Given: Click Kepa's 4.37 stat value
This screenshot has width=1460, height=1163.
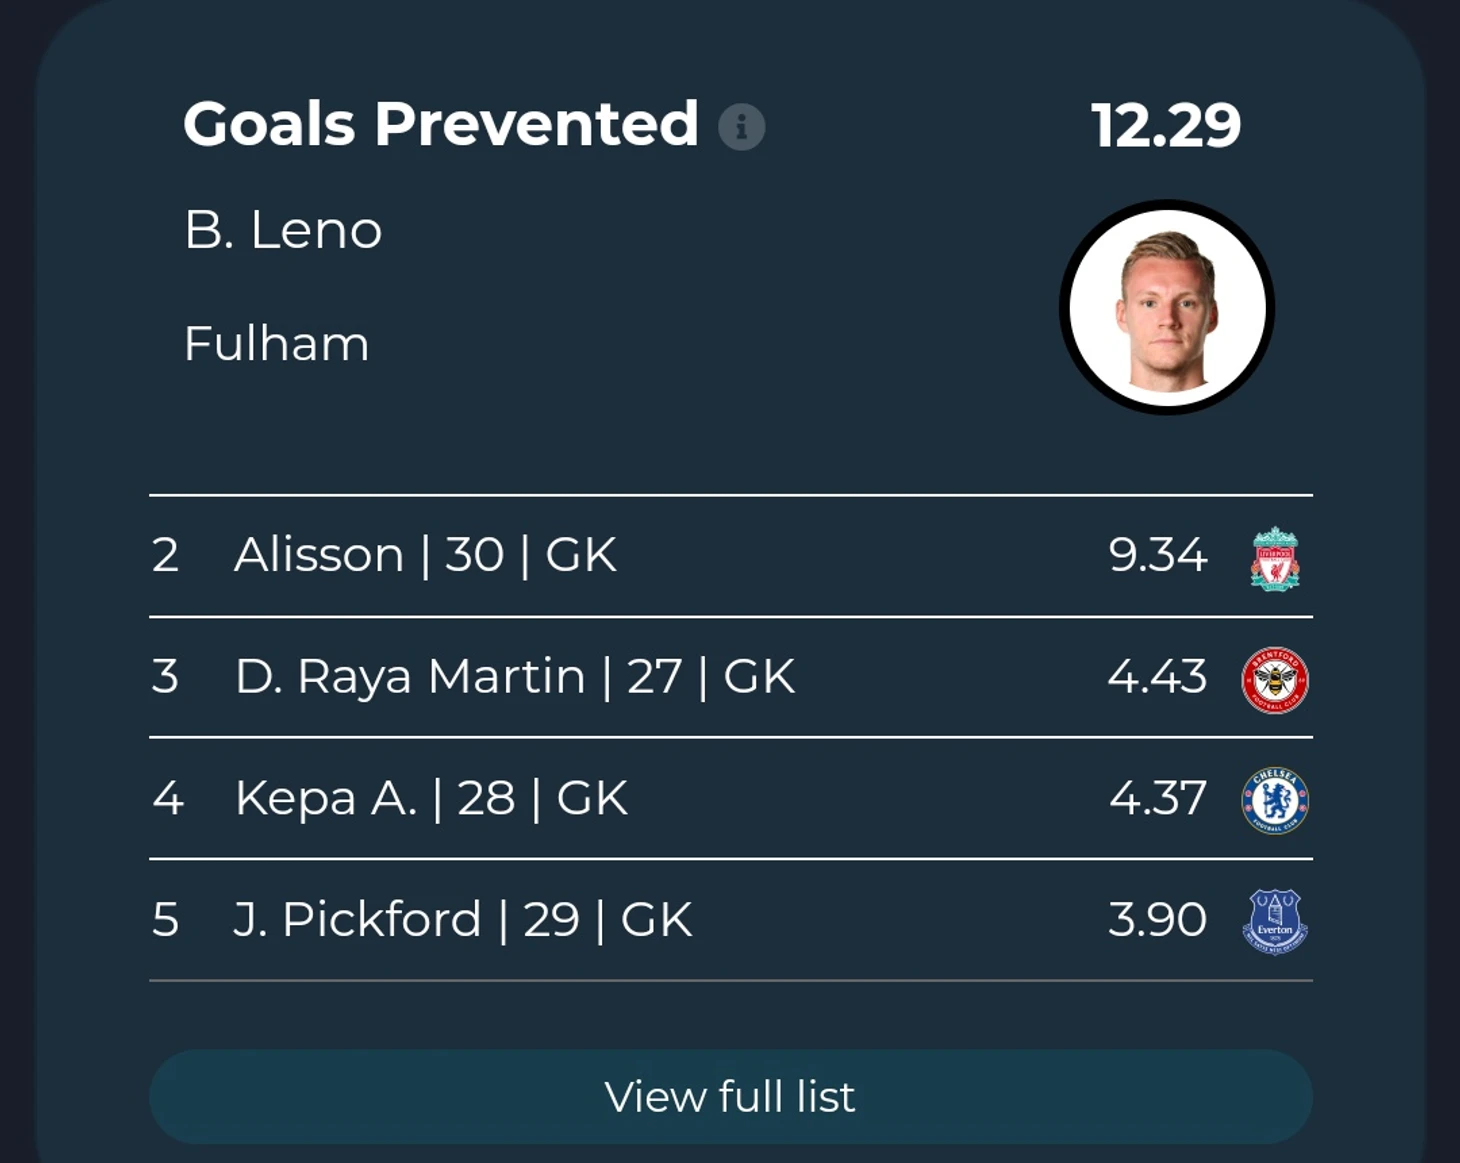Looking at the screenshot, I should (x=1157, y=798).
